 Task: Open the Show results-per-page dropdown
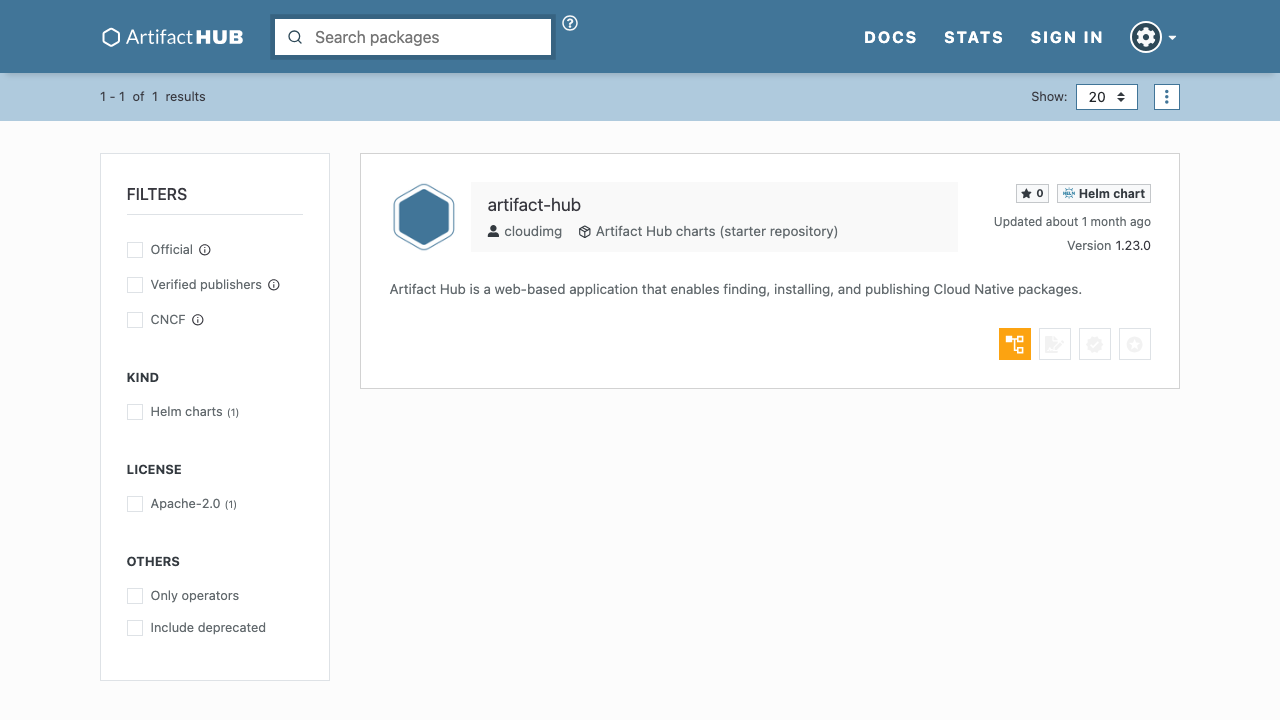coord(1107,97)
